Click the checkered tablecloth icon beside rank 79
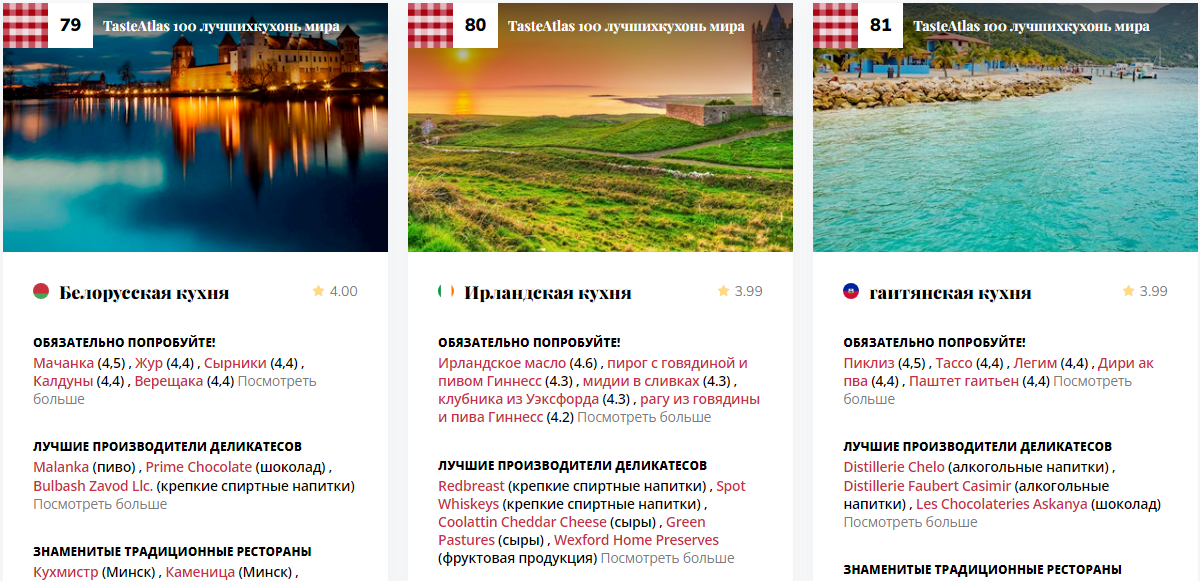Screen dimensions: 1200x581 (25, 26)
